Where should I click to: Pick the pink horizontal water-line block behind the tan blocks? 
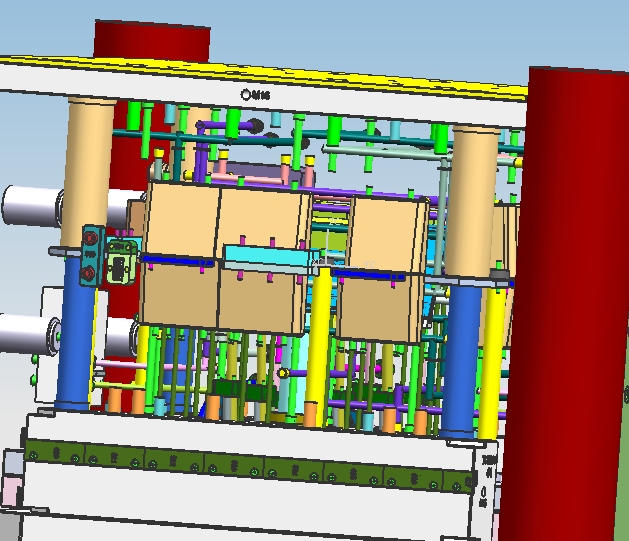coord(246,179)
